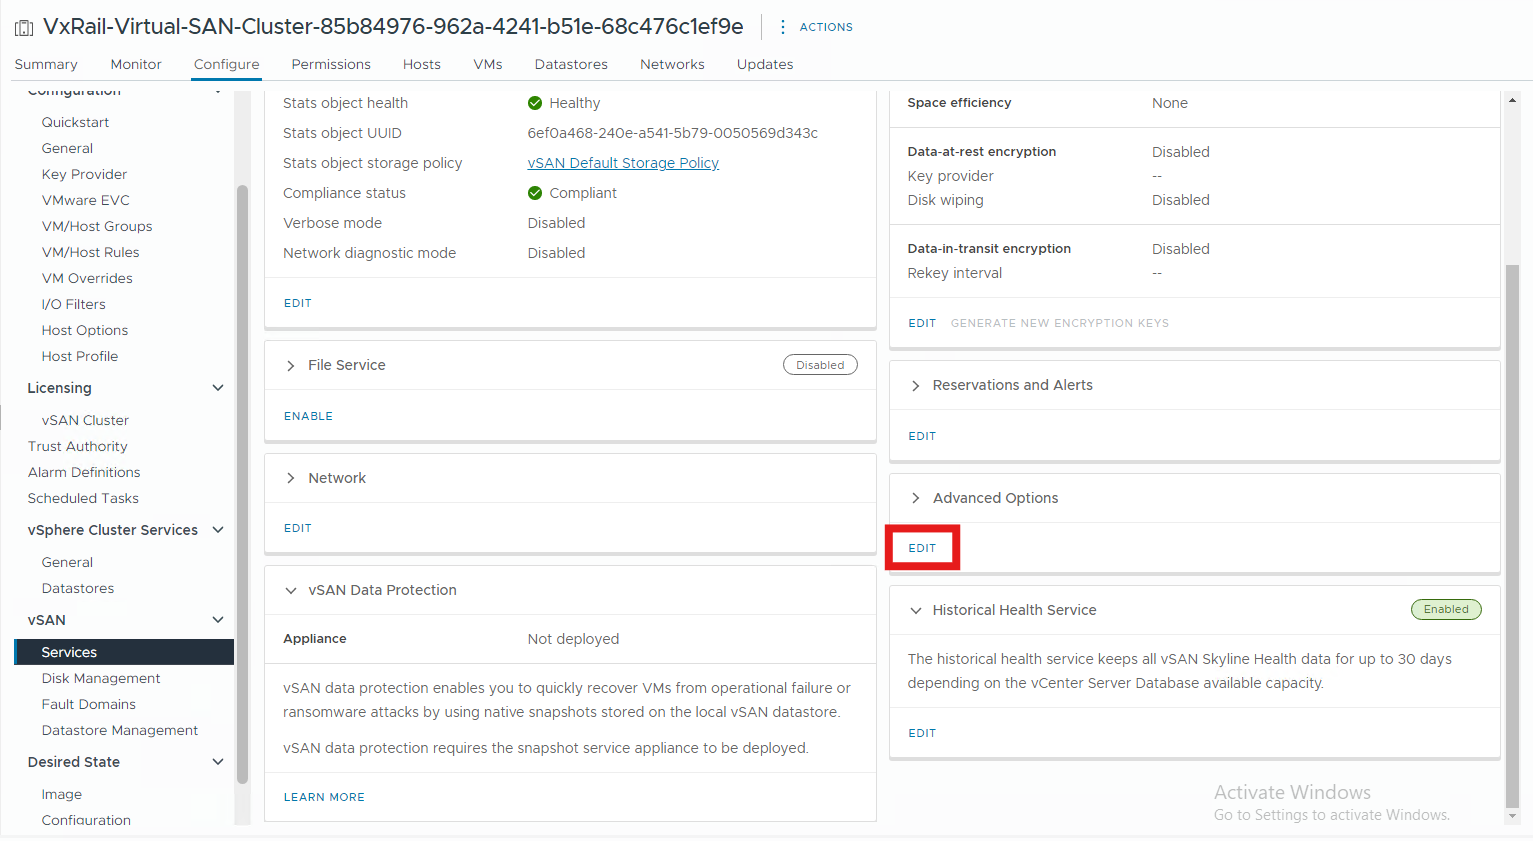Viewport: 1533px width, 841px height.
Task: Expand the File Service section
Action: [x=291, y=366]
